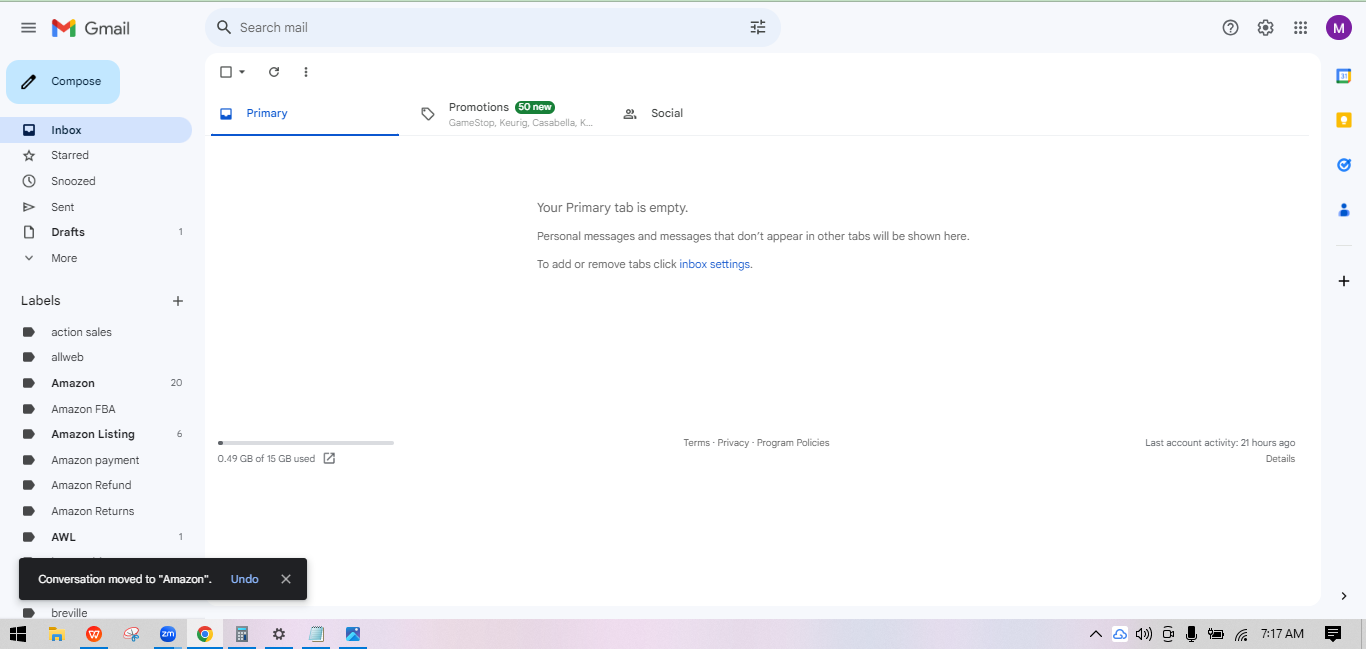The width and height of the screenshot is (1366, 649).
Task: Click the search magnifier icon
Action: tap(224, 28)
